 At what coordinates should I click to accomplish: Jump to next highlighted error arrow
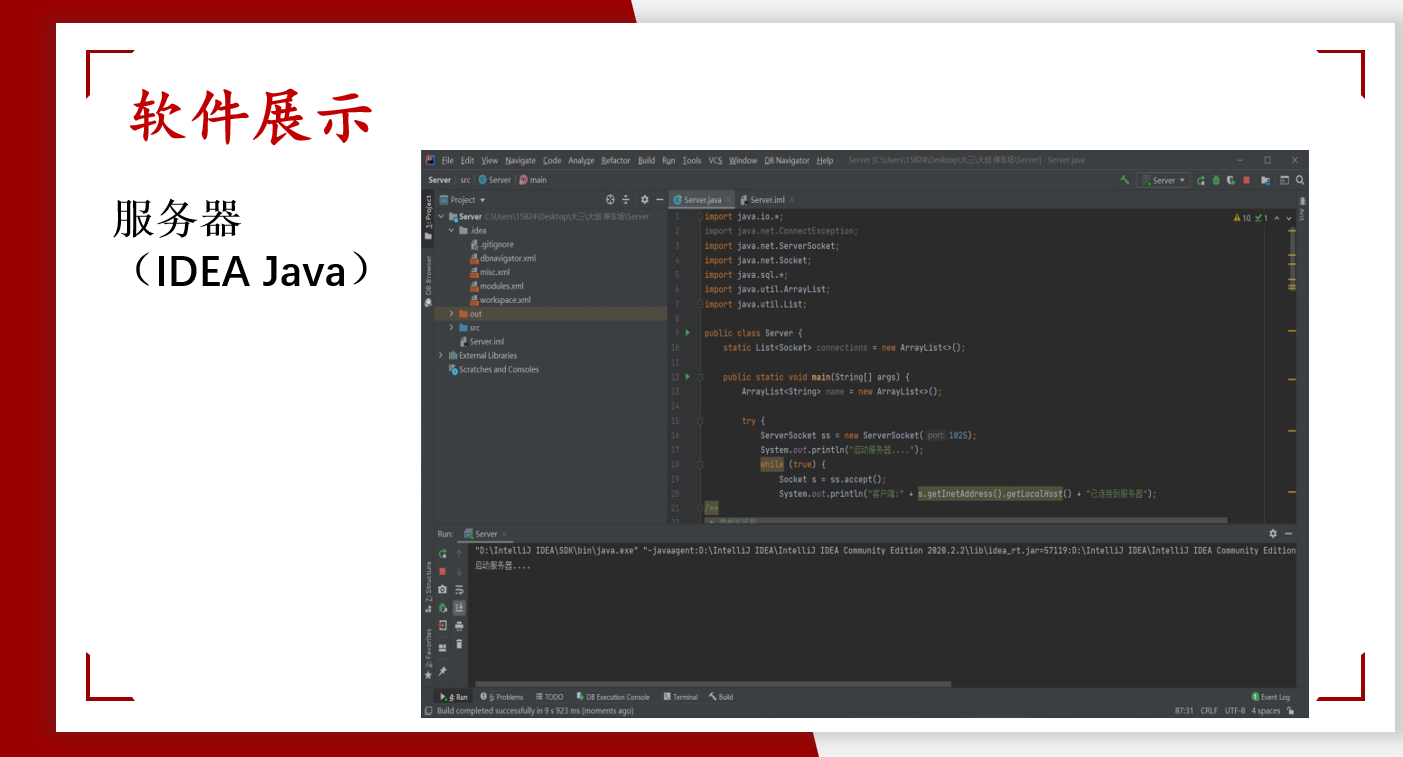tap(1289, 218)
